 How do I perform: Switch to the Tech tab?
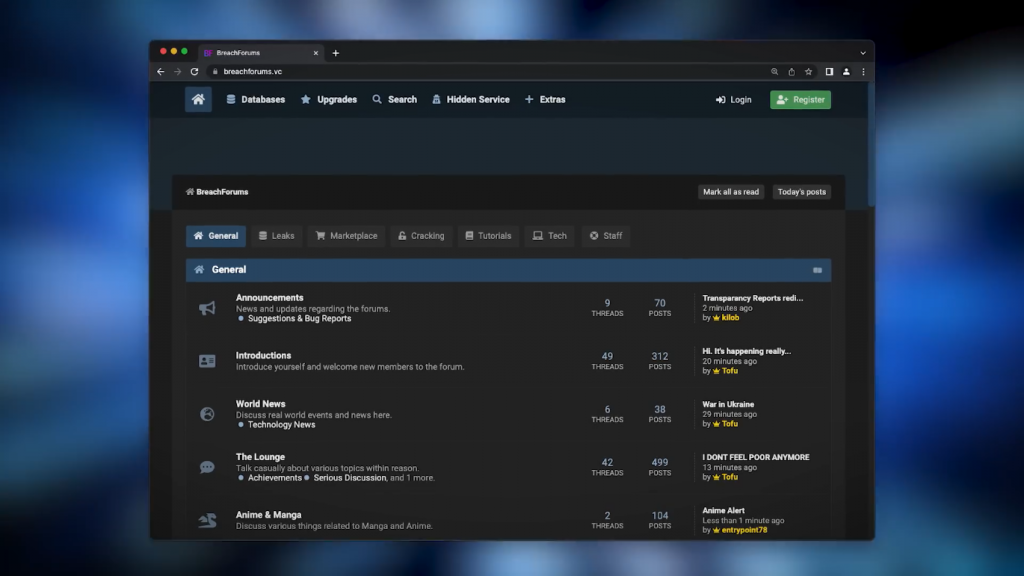(549, 236)
